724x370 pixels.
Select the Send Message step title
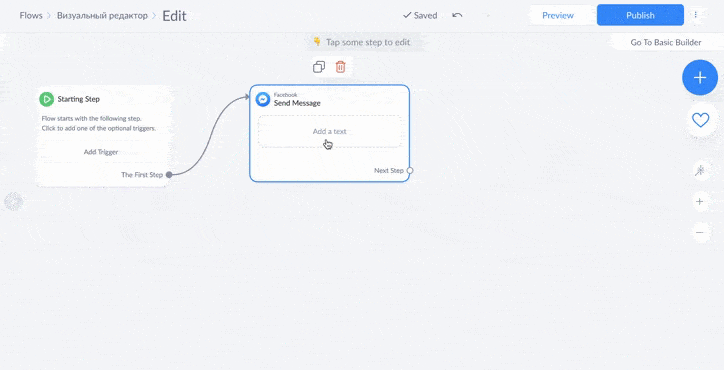(x=297, y=103)
